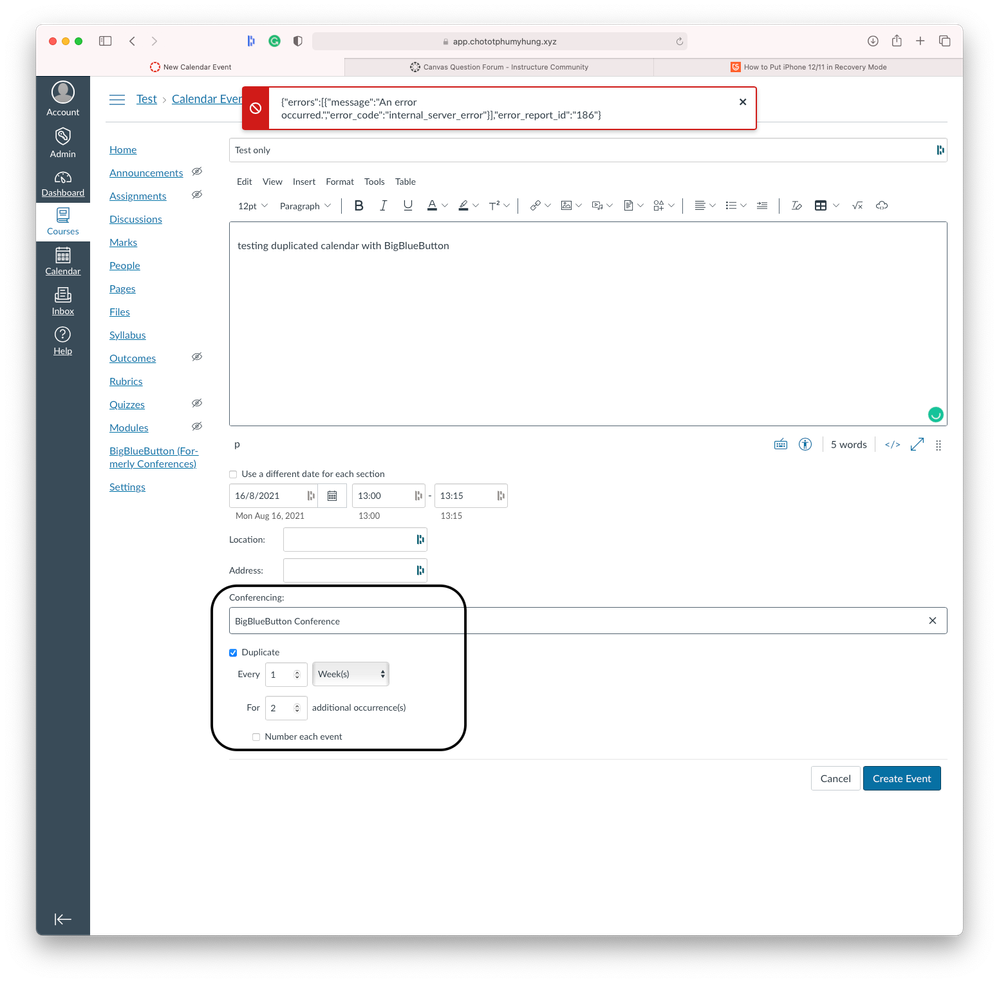Click the insert document icon
Viewport: 999px width, 983px height.
tap(628, 206)
